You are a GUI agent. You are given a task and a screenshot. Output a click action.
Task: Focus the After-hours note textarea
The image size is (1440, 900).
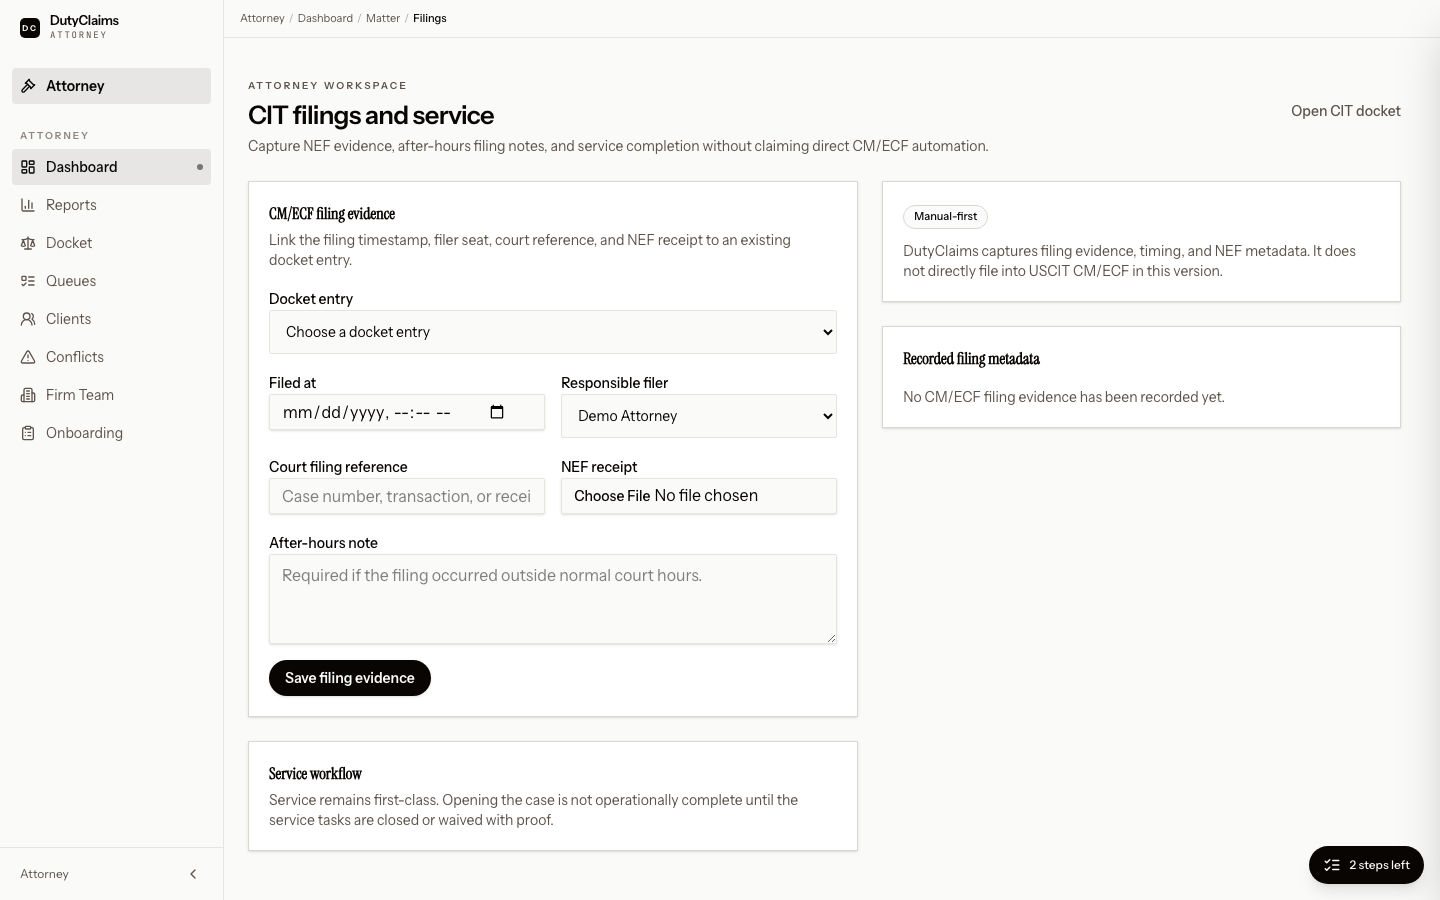(x=553, y=599)
